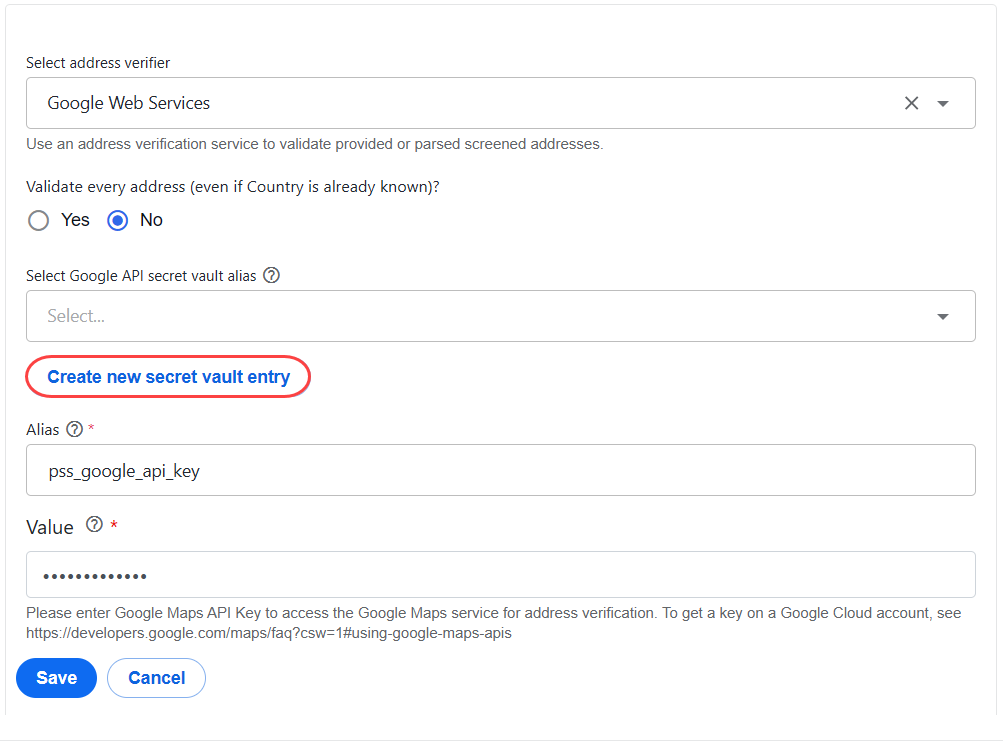Expand address verifier dropdown arrow
This screenshot has height=747, width=1003.
[943, 104]
